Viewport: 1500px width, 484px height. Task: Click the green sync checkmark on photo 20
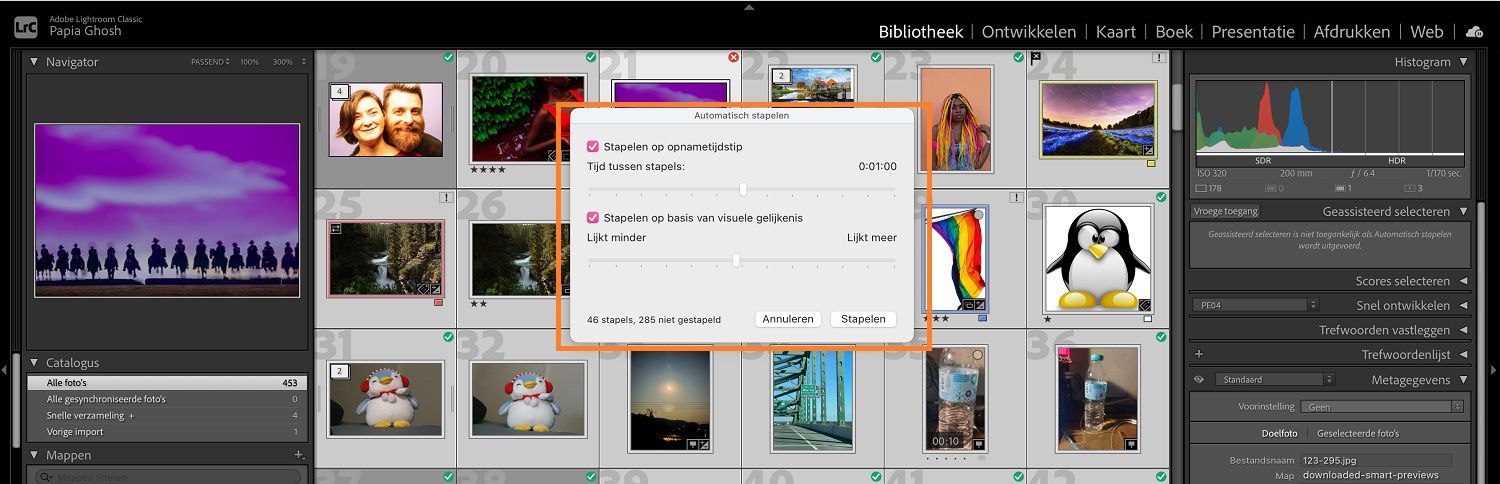pos(591,58)
